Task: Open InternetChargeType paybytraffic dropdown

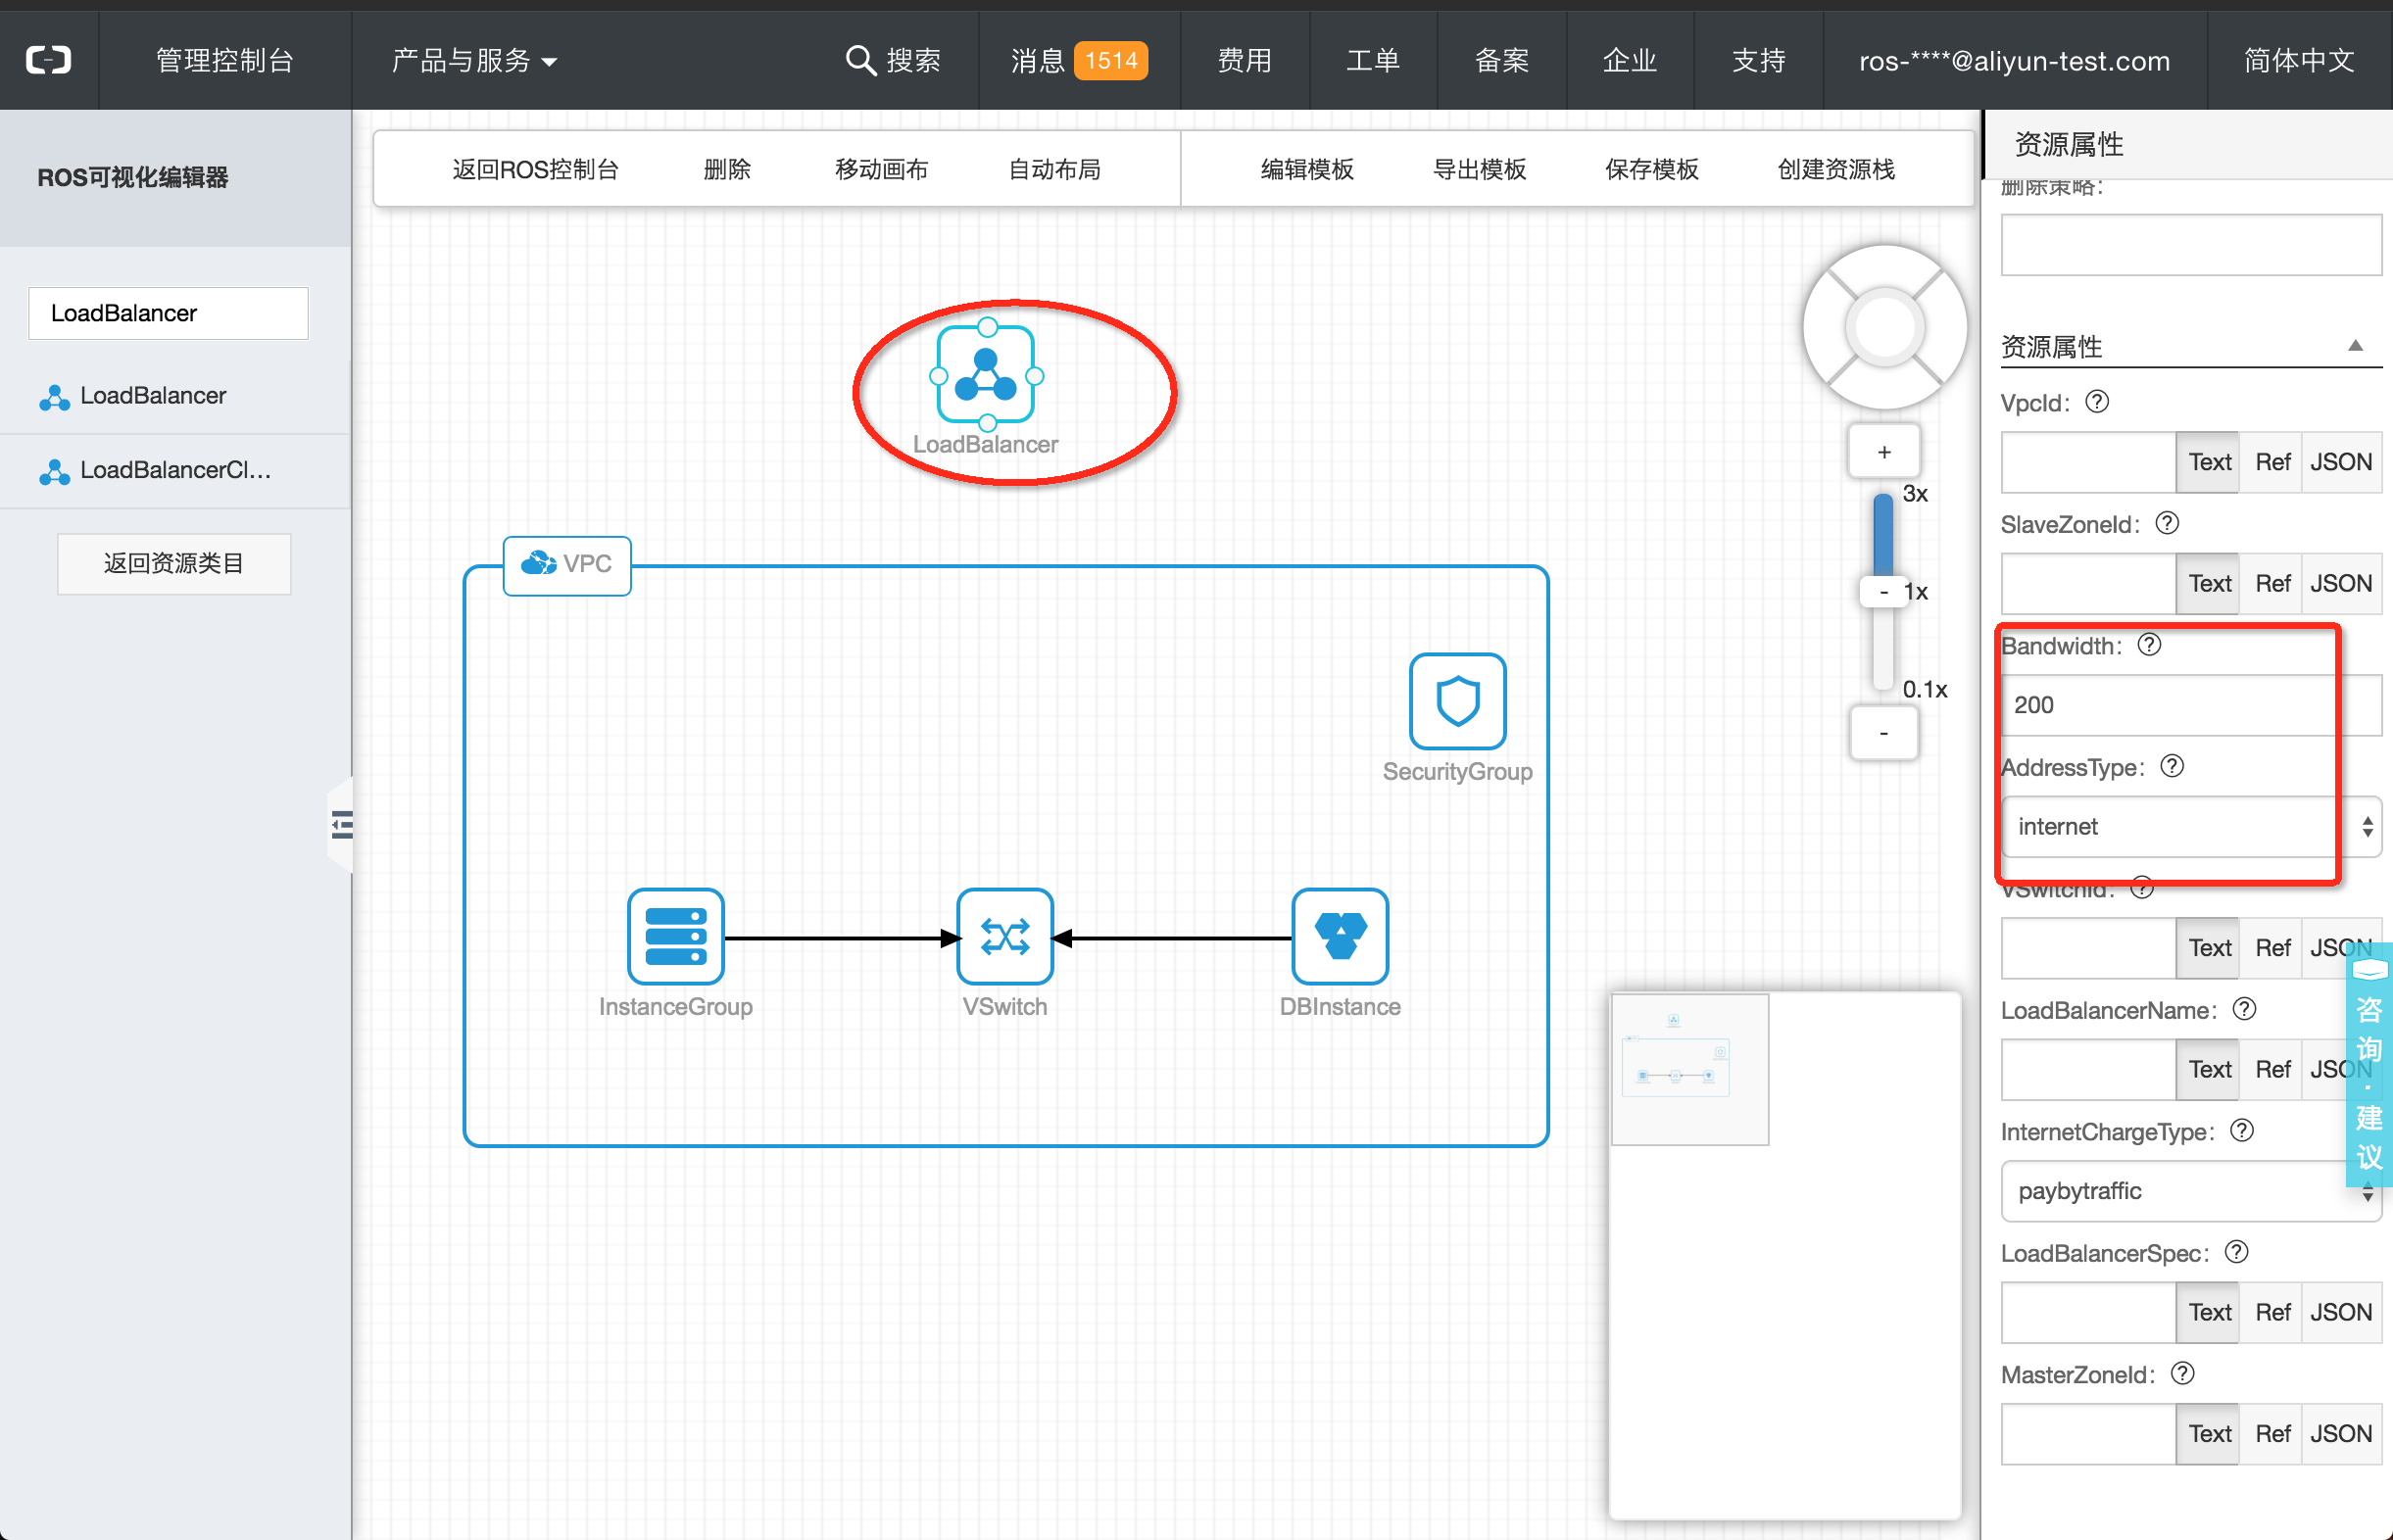Action: click(x=2191, y=1190)
